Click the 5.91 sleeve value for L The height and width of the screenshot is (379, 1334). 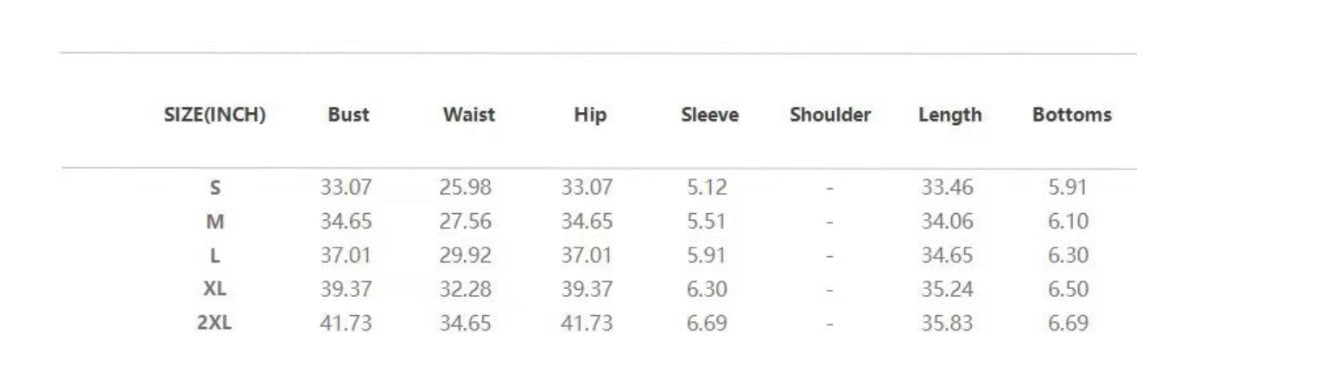pos(707,255)
